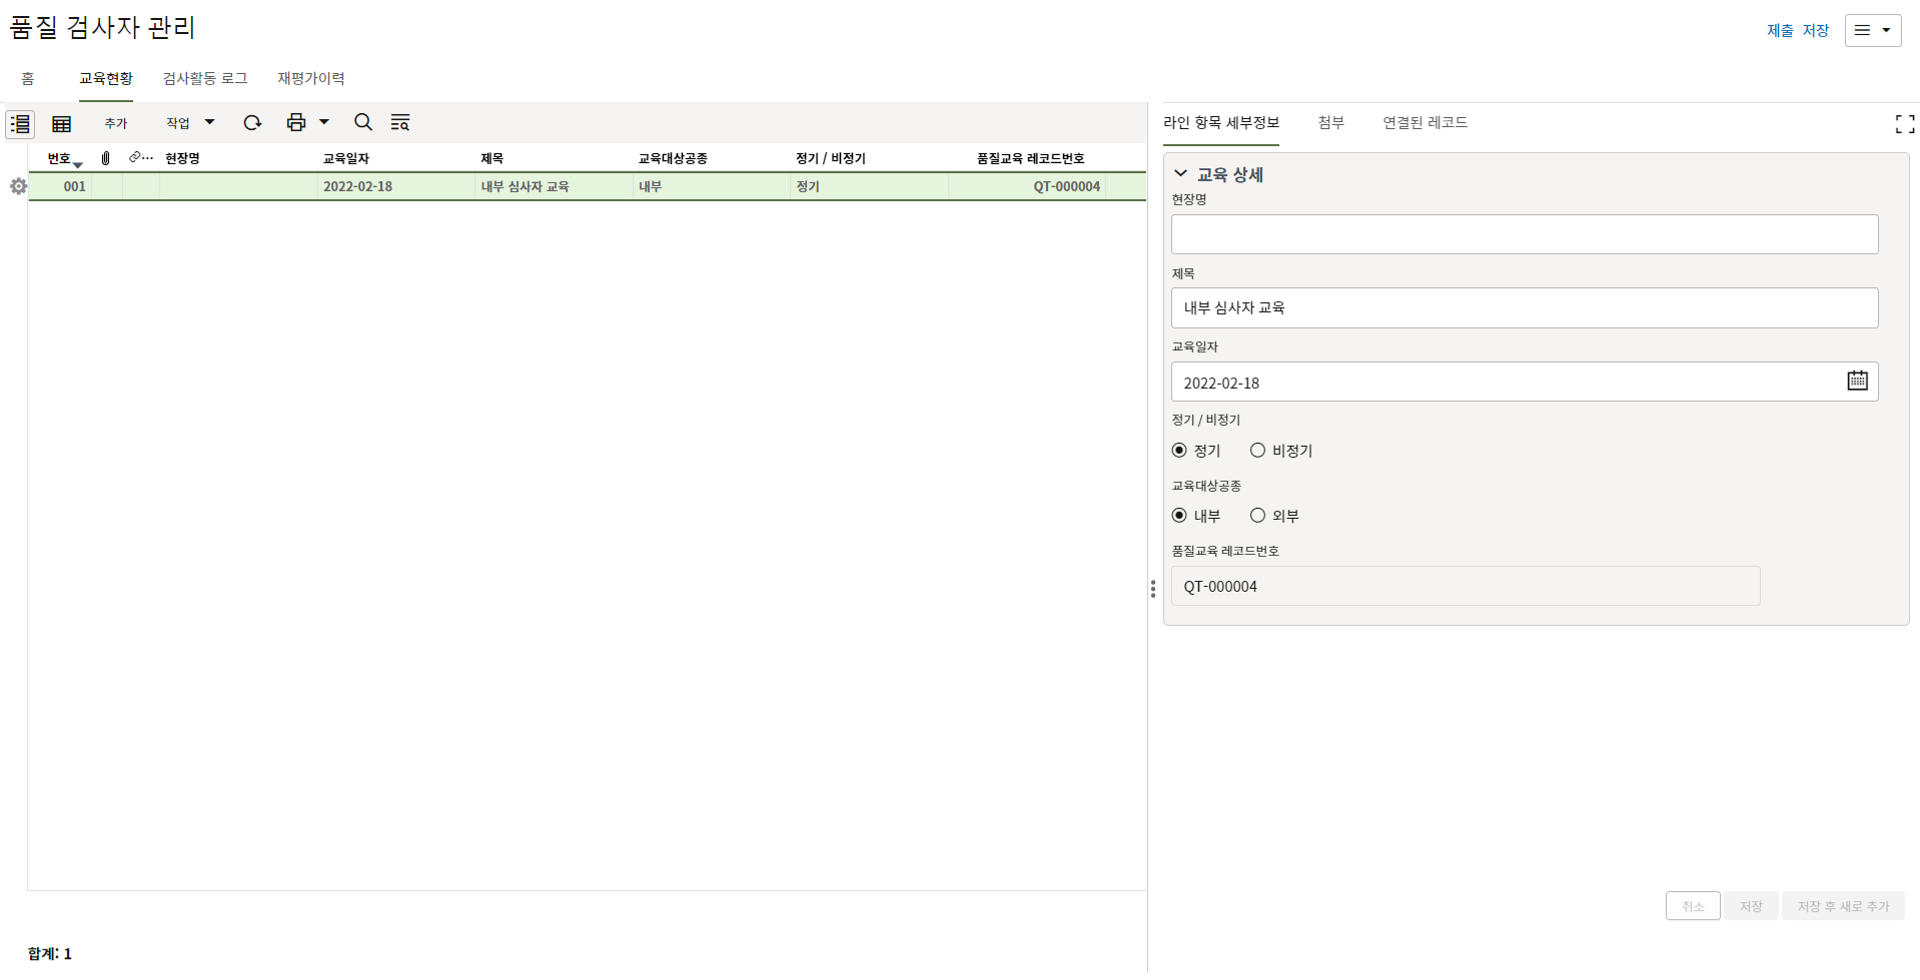Click the 제출 link
1920x980 pixels.
[x=1779, y=31]
